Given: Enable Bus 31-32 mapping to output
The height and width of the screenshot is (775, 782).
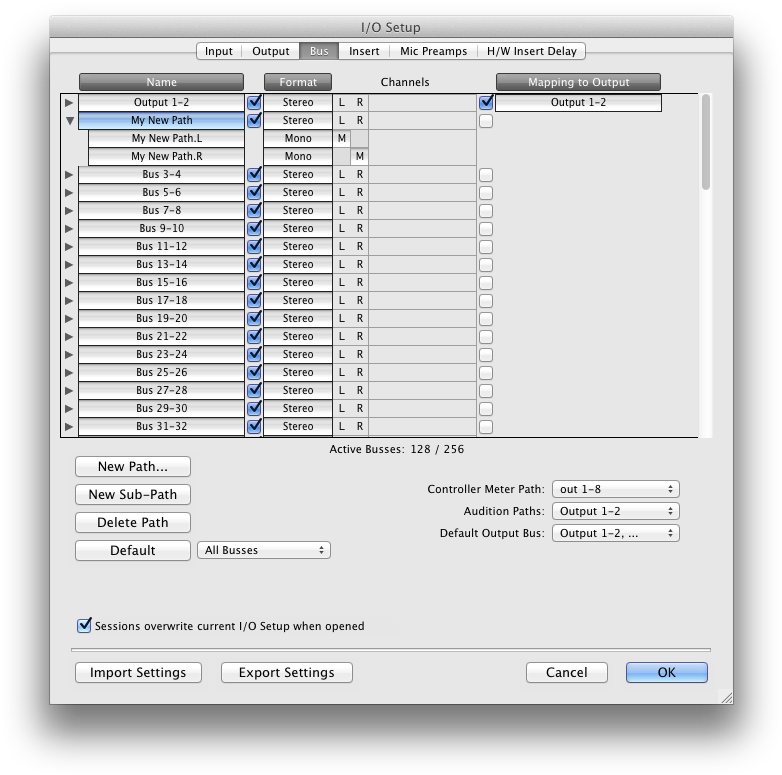Looking at the screenshot, I should coord(486,427).
